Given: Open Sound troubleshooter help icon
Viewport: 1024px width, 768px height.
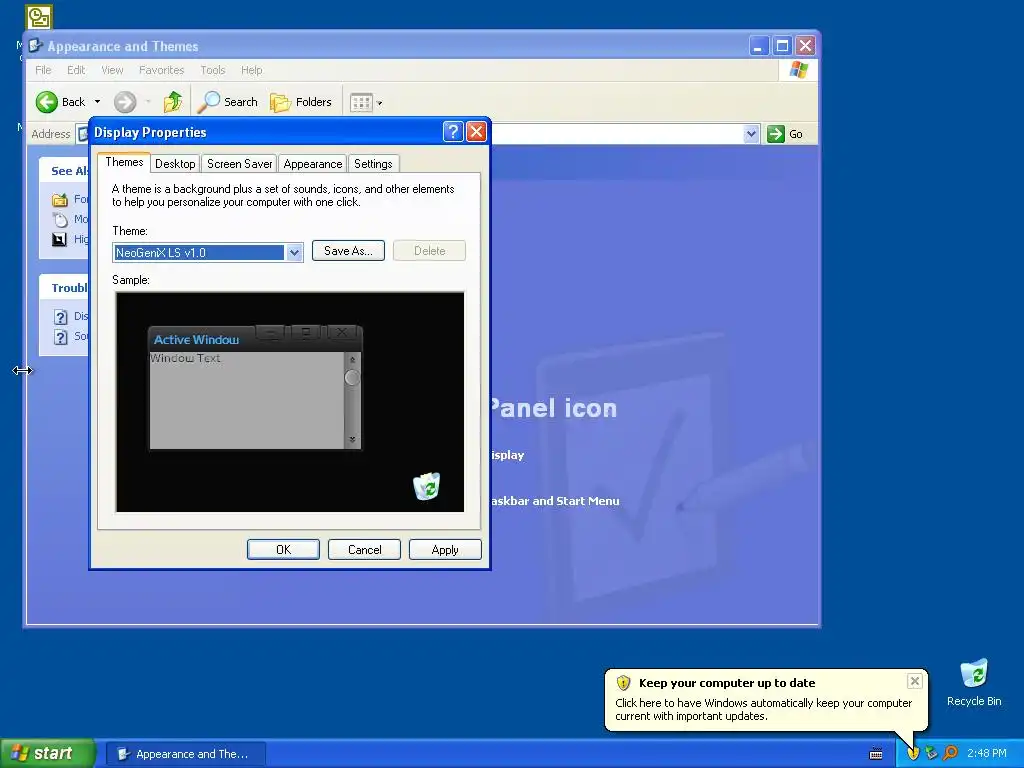Looking at the screenshot, I should click(x=61, y=337).
